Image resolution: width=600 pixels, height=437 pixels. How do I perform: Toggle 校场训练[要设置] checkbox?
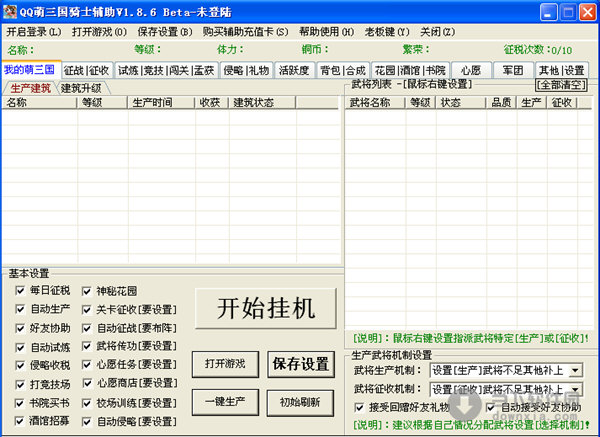point(86,403)
